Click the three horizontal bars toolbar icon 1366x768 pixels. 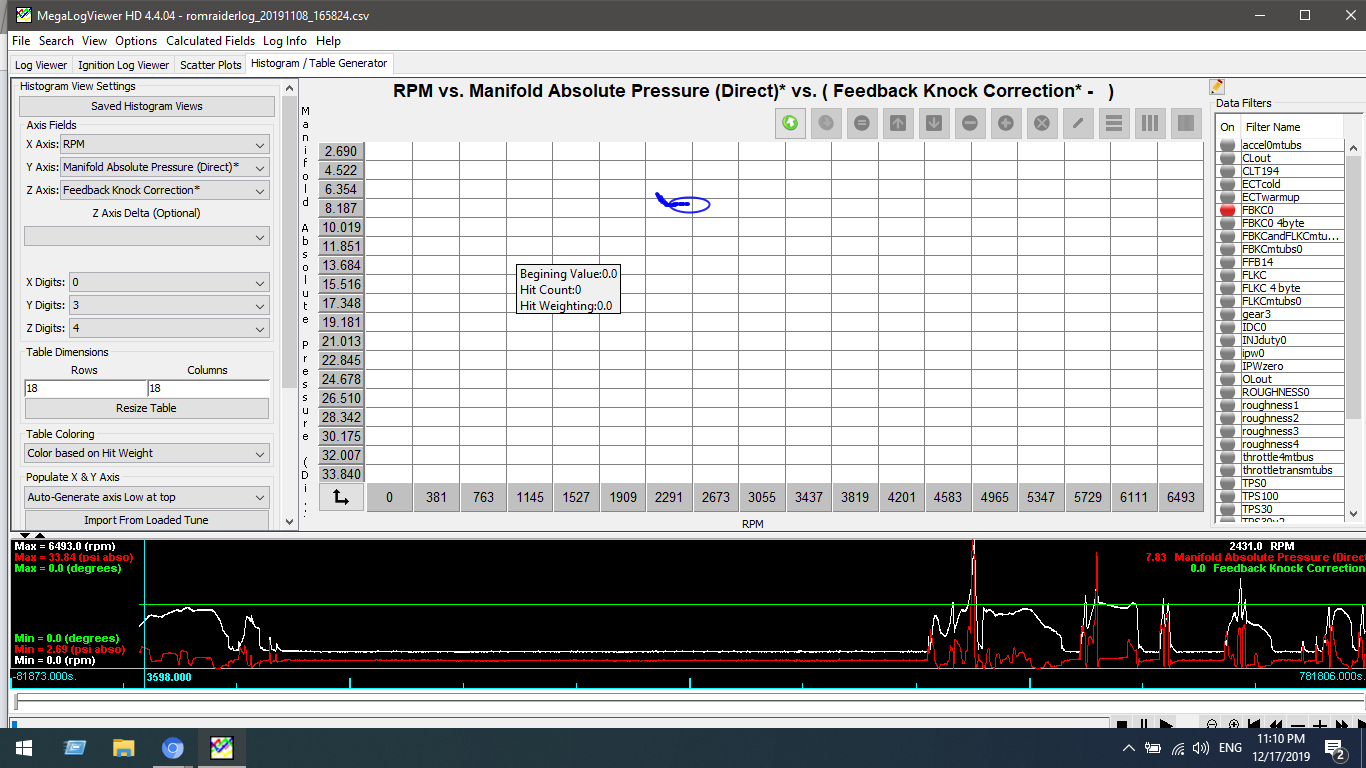point(1114,123)
